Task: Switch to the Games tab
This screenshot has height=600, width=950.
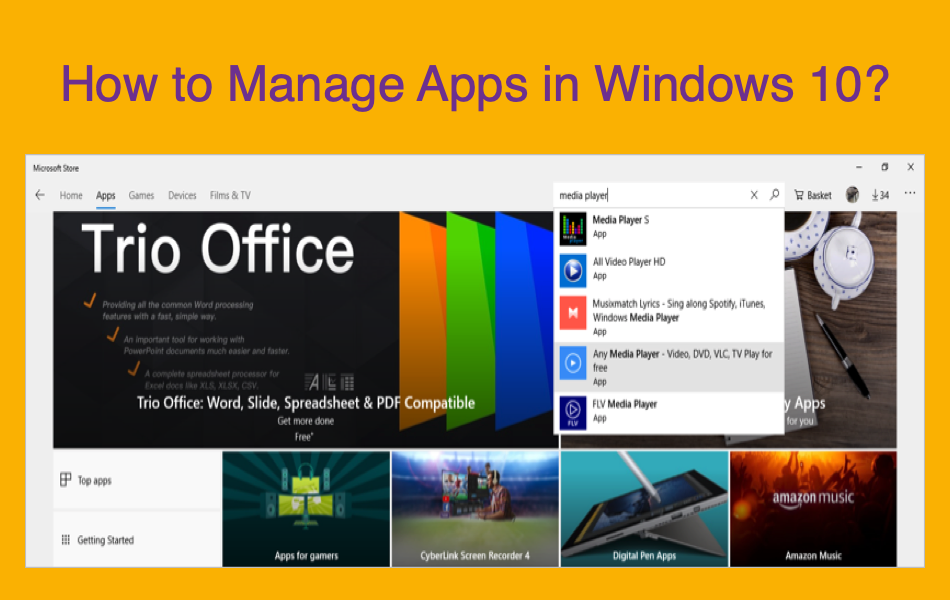Action: coord(141,195)
